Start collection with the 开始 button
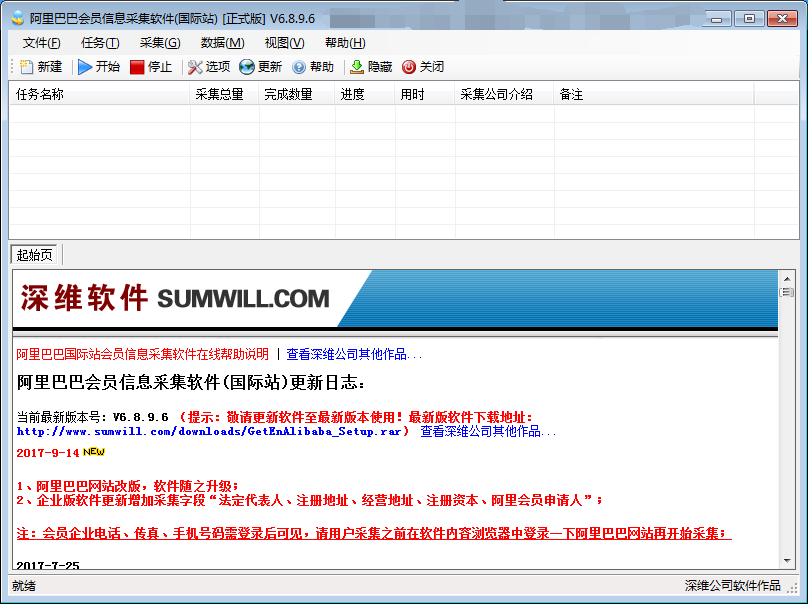 tap(99, 67)
